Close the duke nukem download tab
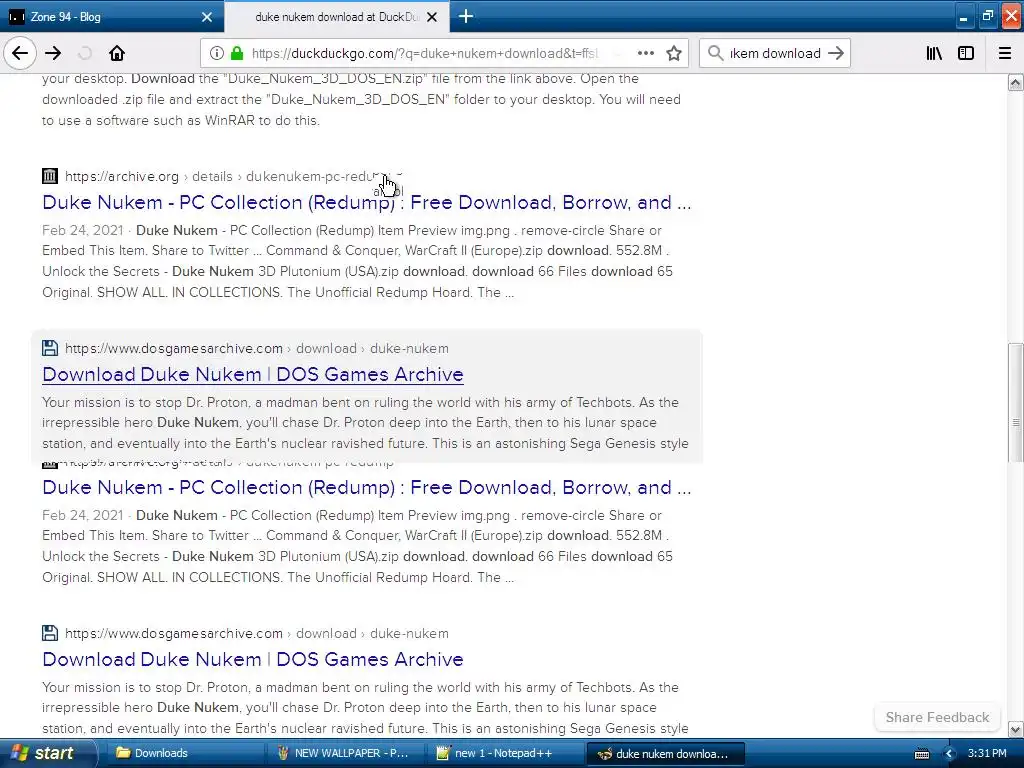This screenshot has height=768, width=1024. (x=432, y=17)
